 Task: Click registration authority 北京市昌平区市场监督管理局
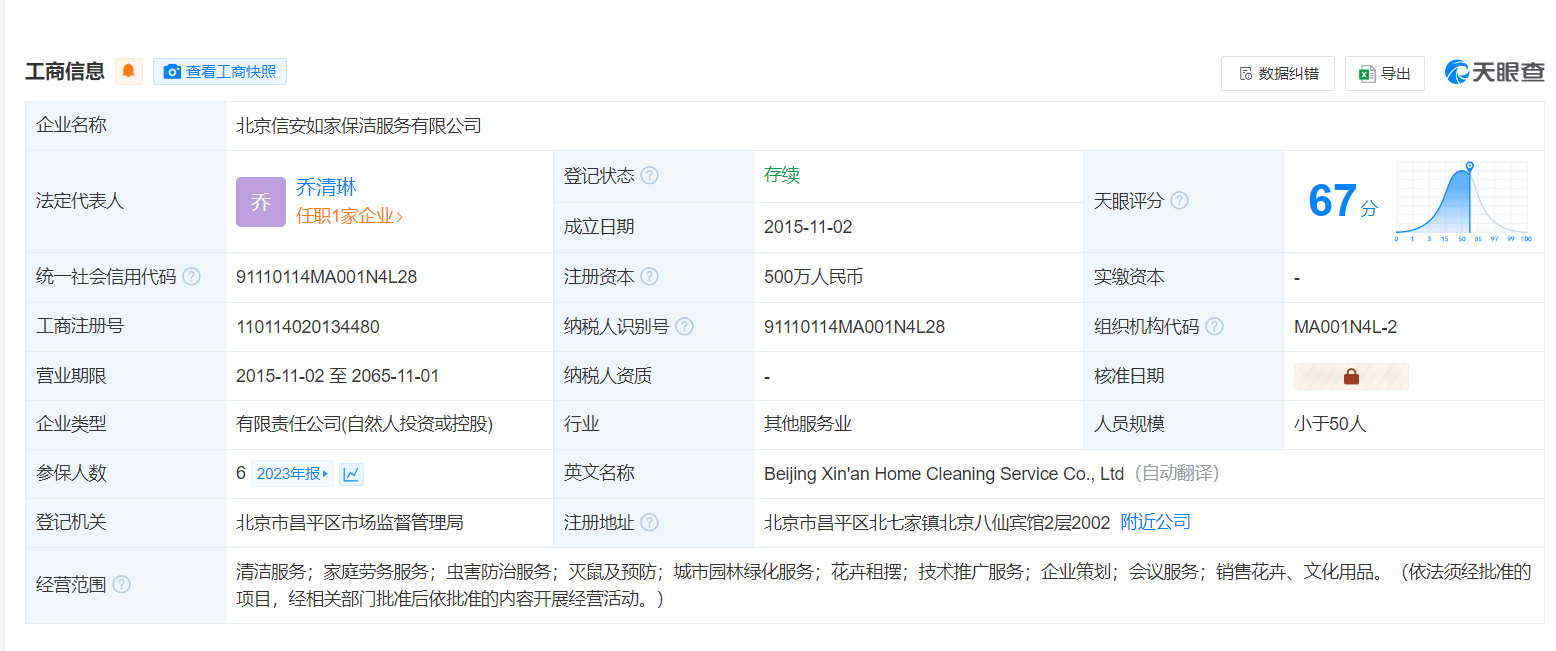click(x=350, y=522)
